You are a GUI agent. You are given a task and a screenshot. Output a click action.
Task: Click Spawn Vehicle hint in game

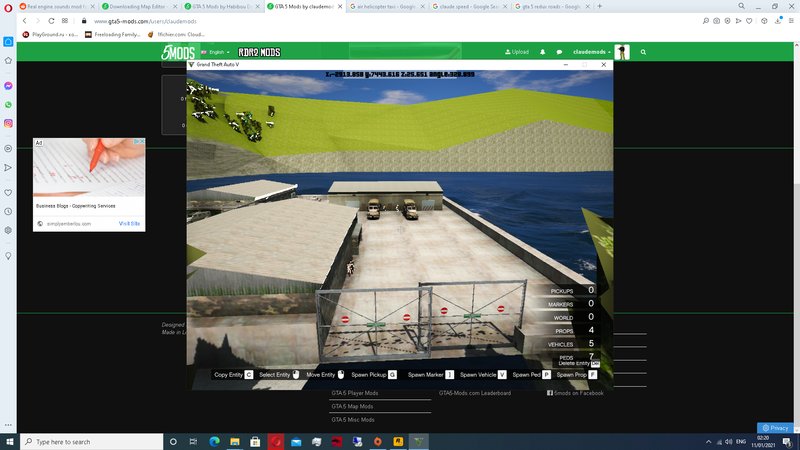(483, 374)
